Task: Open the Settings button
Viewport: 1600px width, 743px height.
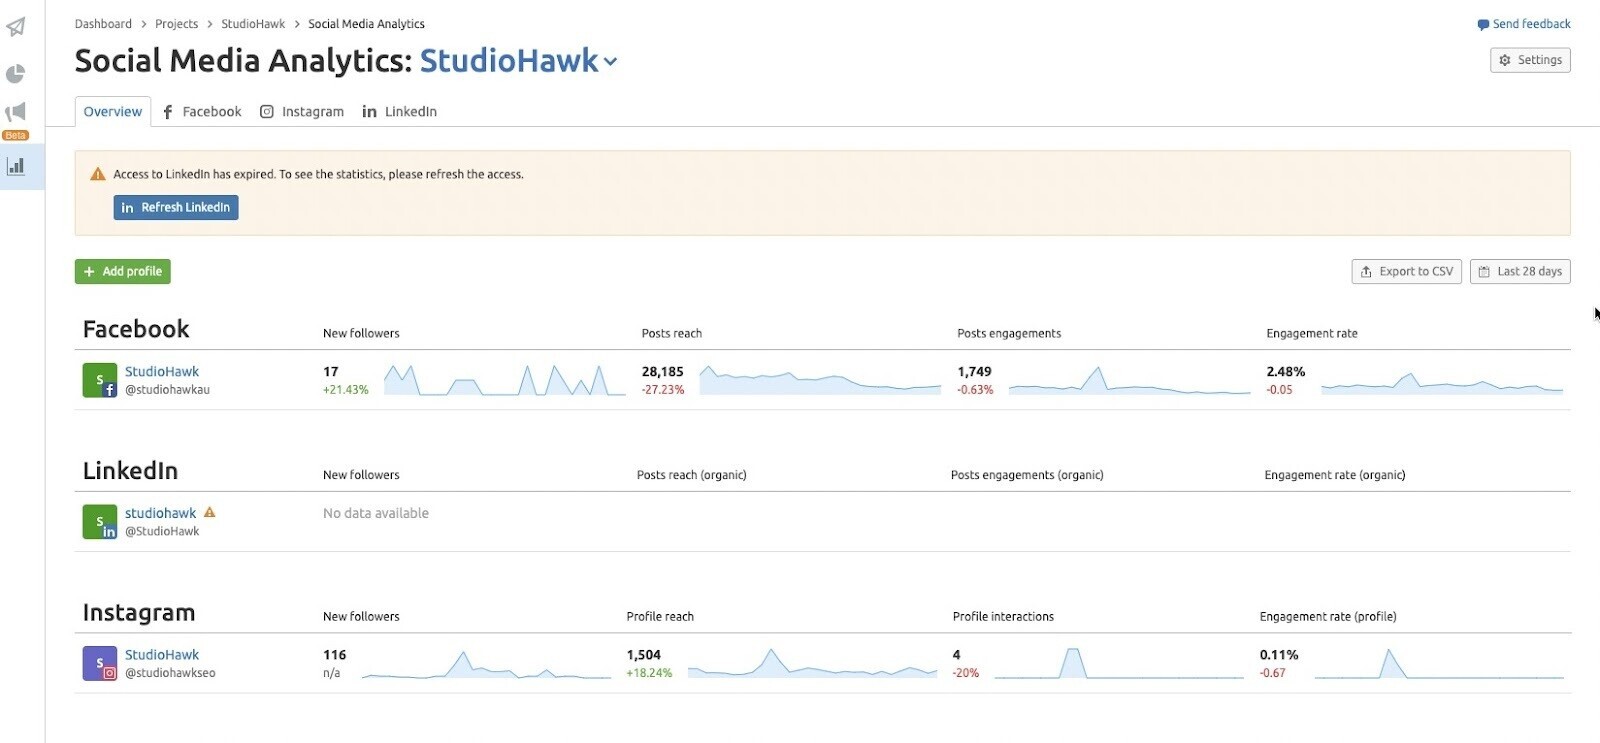Action: tap(1530, 60)
